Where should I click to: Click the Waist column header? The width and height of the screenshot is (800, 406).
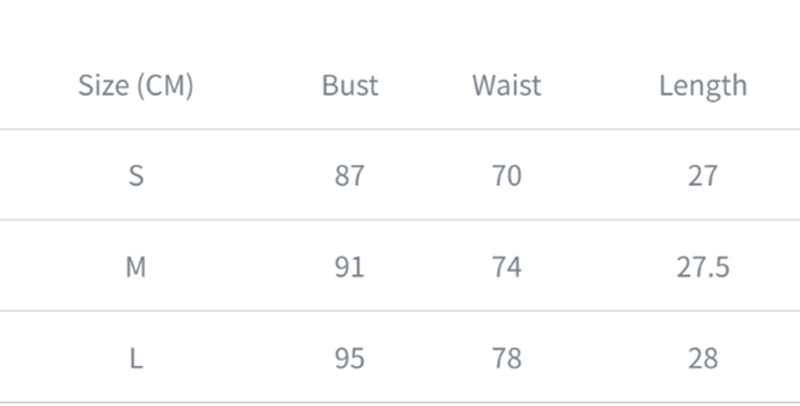[506, 86]
